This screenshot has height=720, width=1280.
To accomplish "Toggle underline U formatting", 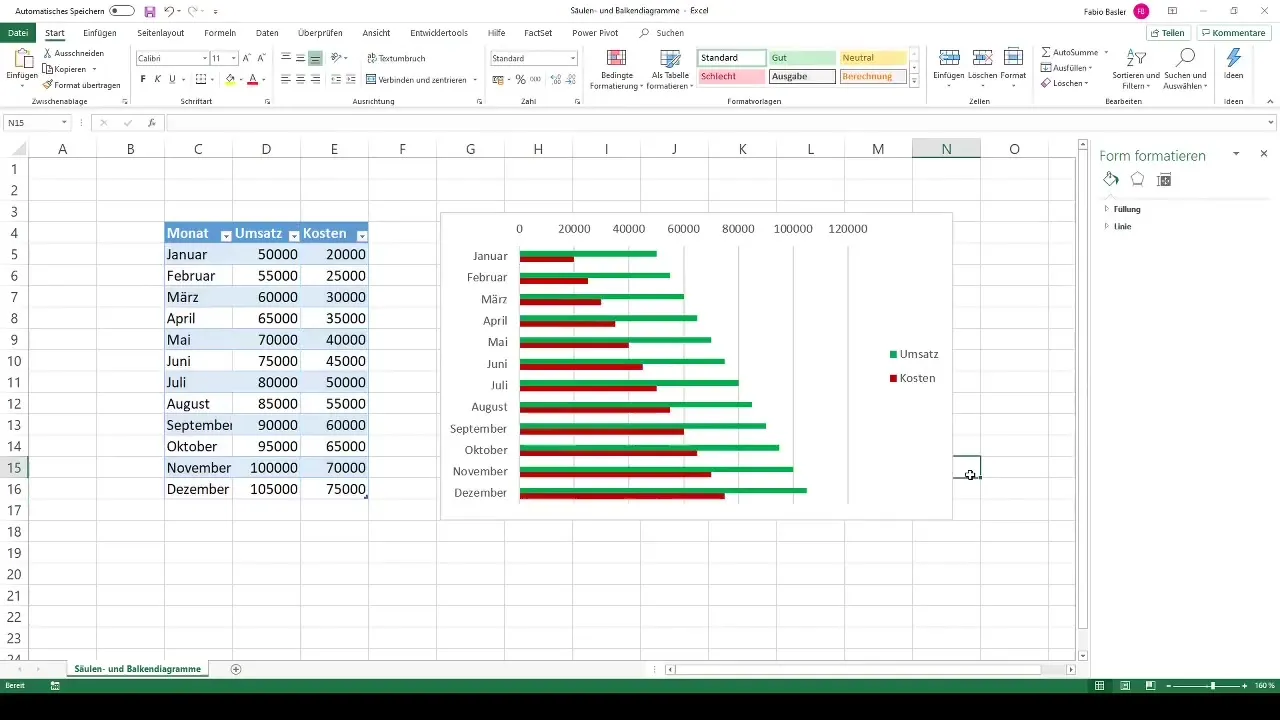I will (171, 79).
